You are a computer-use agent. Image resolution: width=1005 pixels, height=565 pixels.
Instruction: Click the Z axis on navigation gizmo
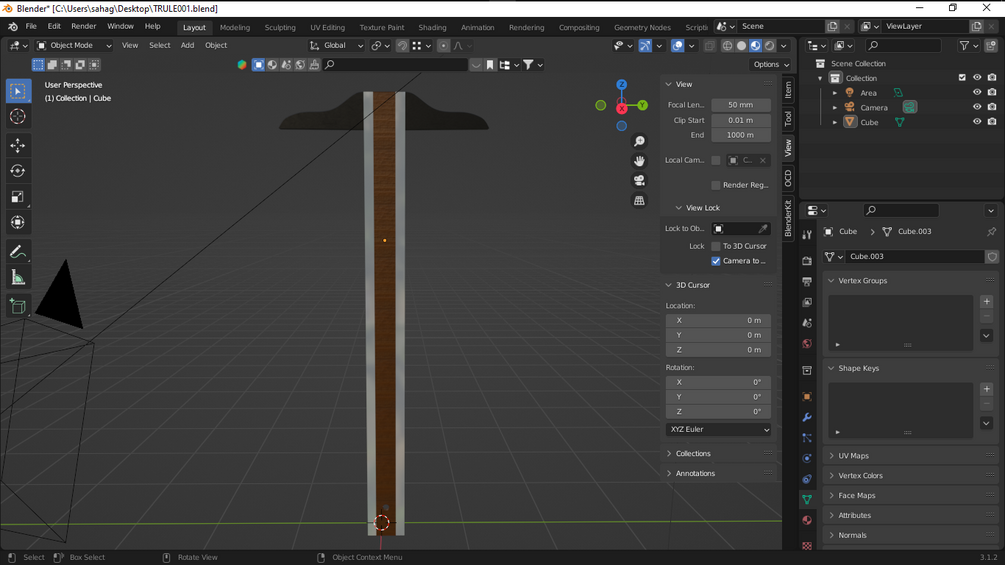pos(621,85)
